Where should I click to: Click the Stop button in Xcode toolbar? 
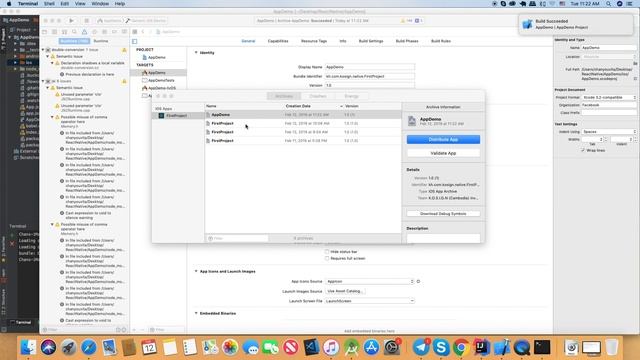tap(86, 20)
